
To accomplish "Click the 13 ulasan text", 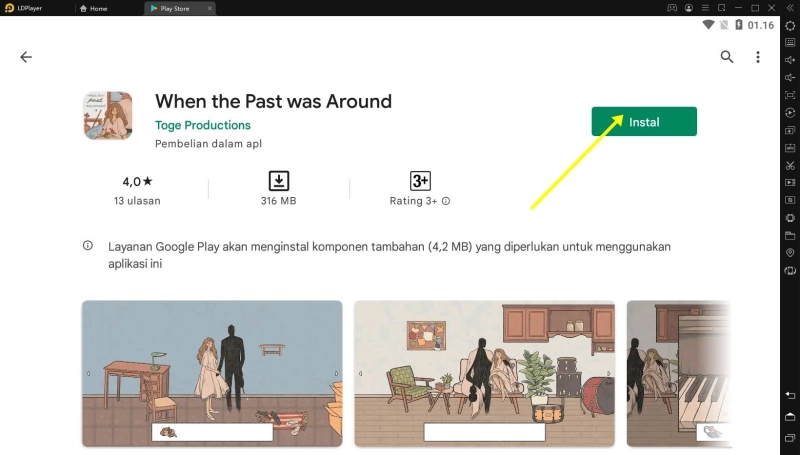I will 137,201.
